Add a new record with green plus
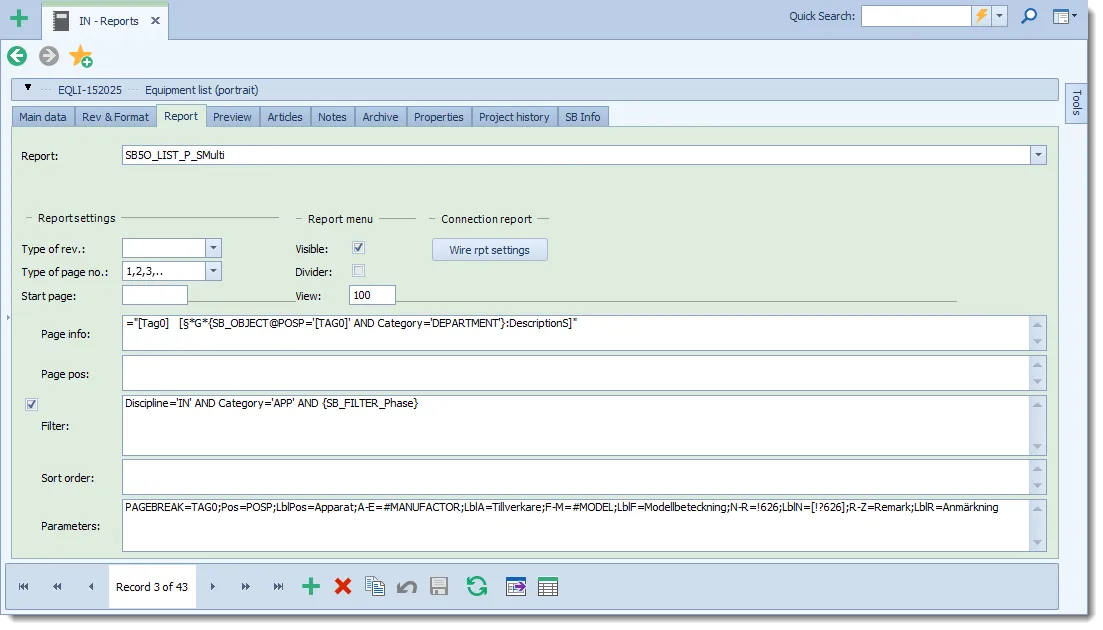The height and width of the screenshot is (630, 1103). tap(310, 586)
